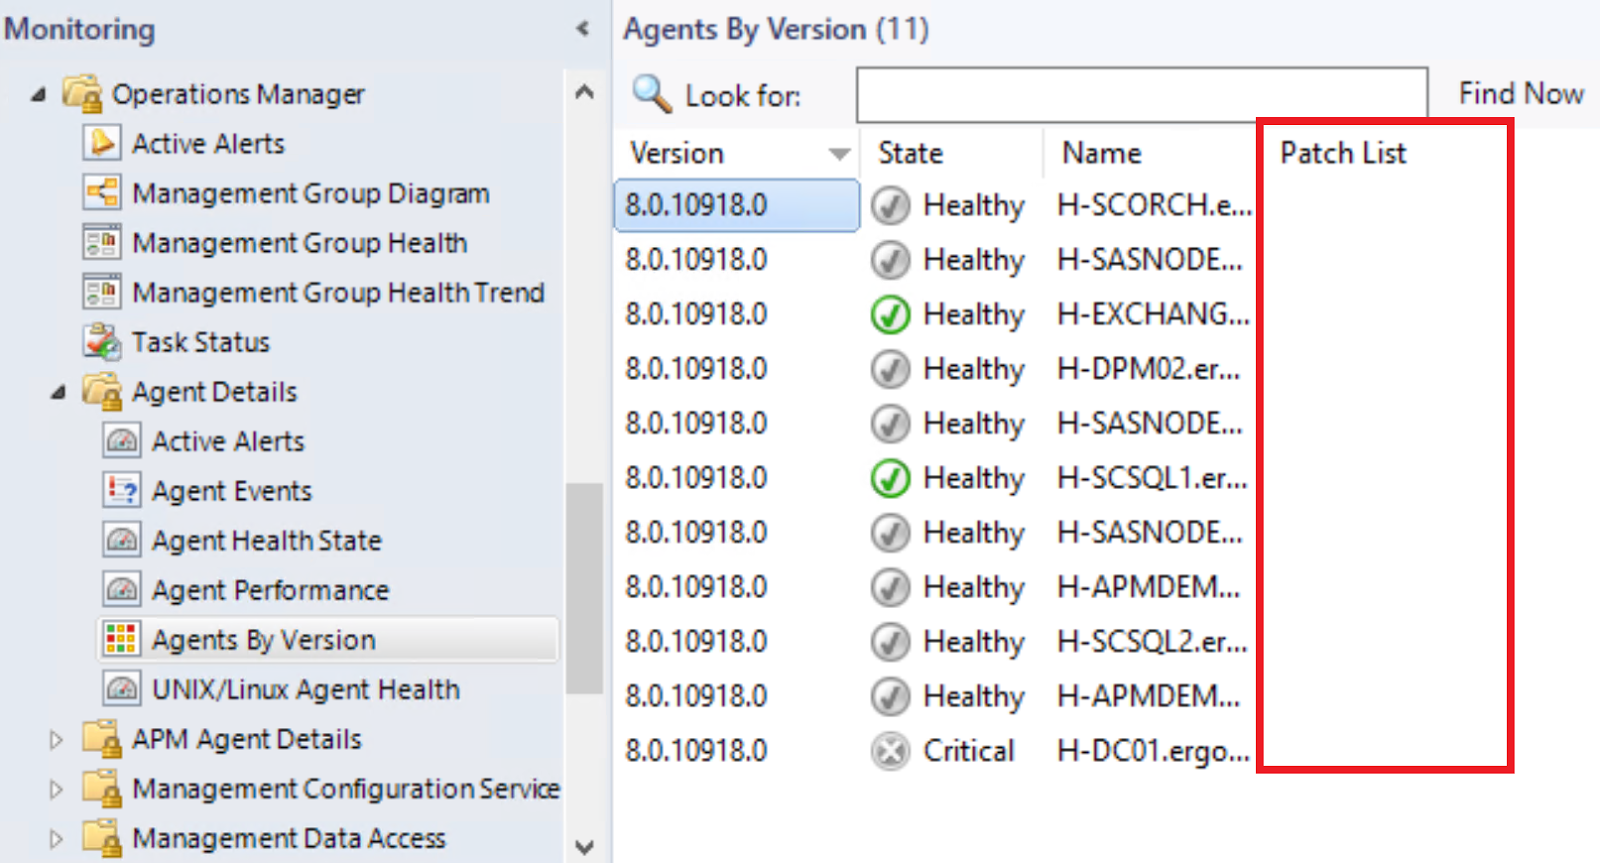The width and height of the screenshot is (1600, 863).
Task: Select the H-DC01.ergo... agent name
Action: [x=1153, y=751]
